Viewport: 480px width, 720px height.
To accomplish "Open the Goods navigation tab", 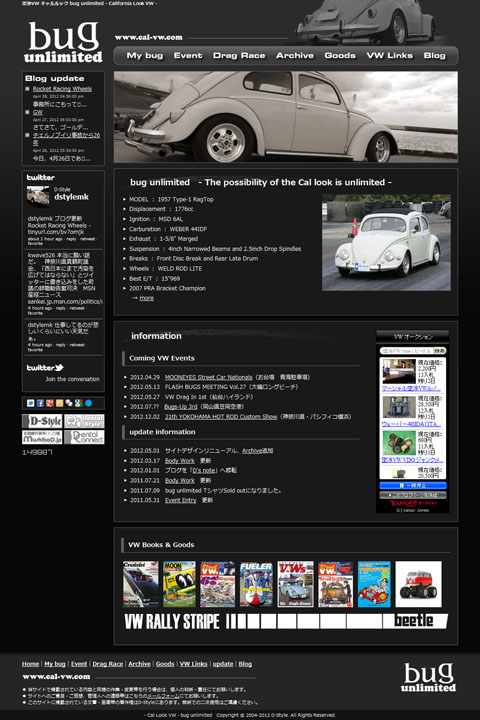I will click(340, 56).
